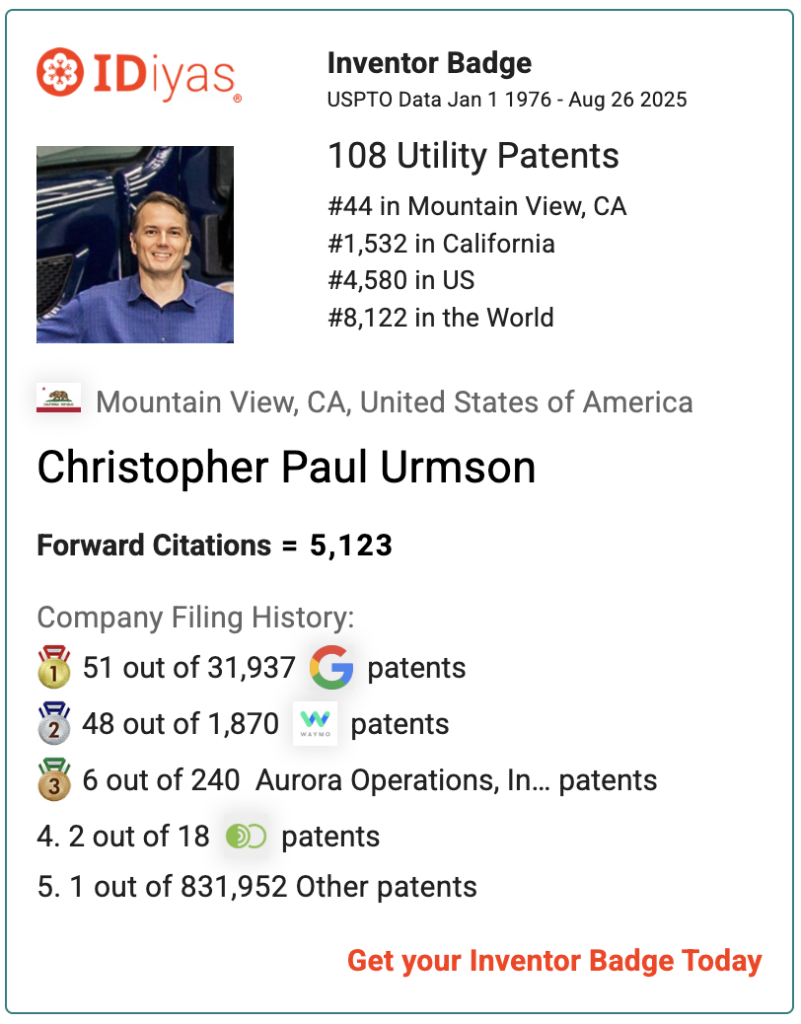Select the Christopher Paul Urmson name

pyautogui.click(x=286, y=468)
